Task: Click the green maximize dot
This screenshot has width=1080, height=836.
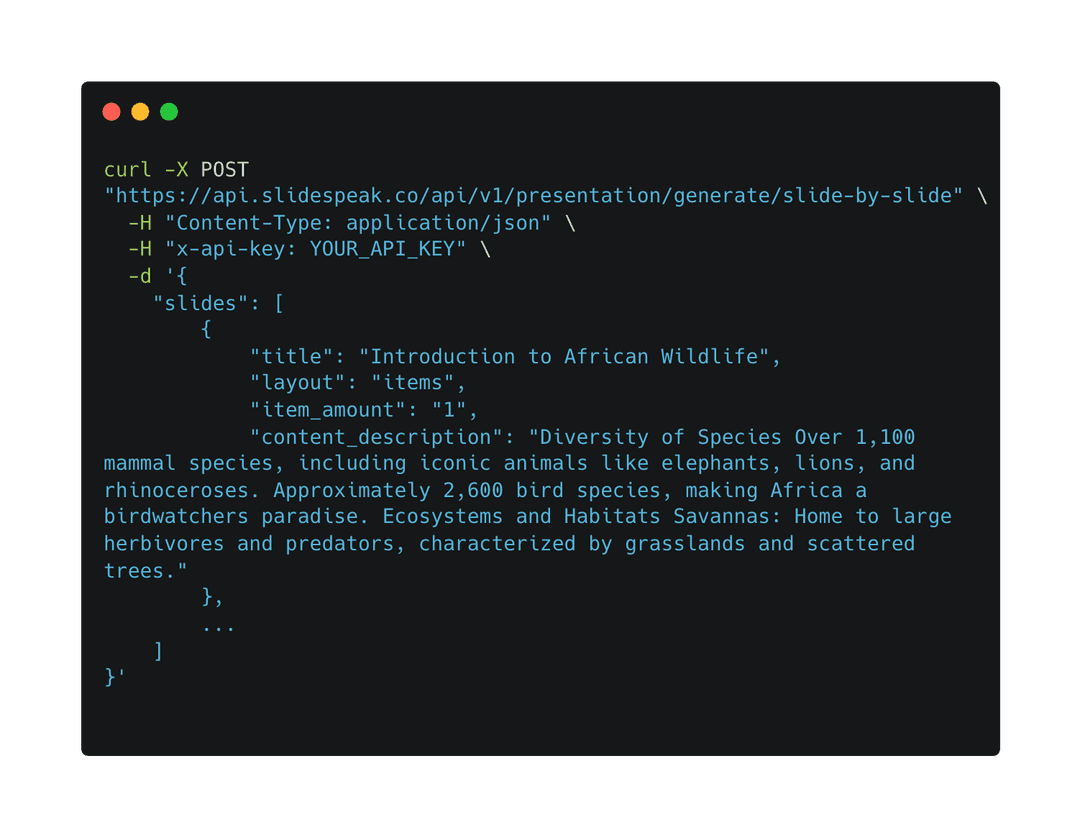Action: pos(169,112)
